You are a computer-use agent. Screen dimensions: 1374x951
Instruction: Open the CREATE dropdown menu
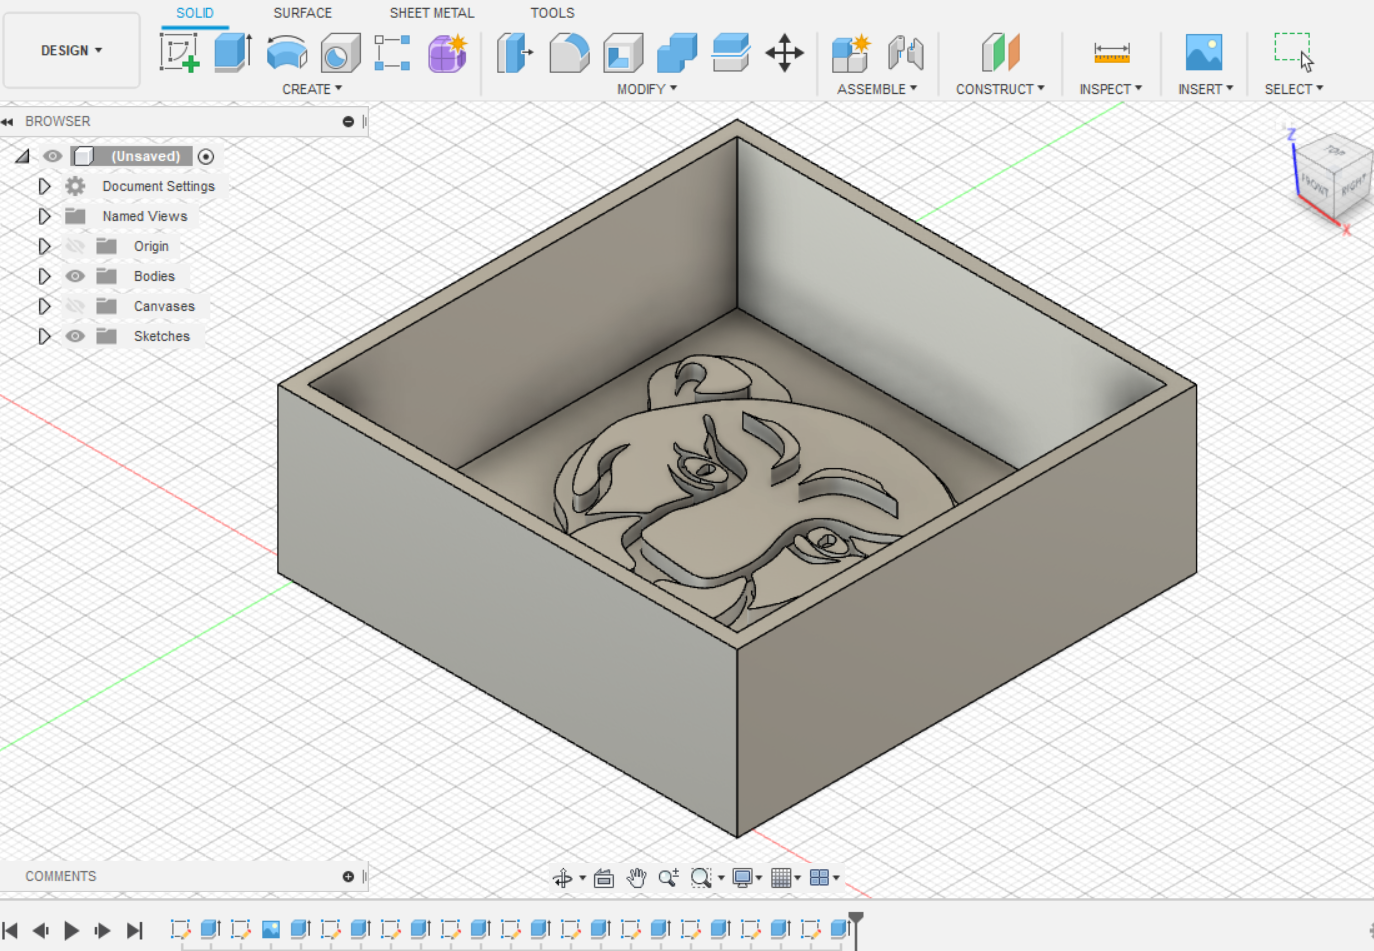(312, 89)
